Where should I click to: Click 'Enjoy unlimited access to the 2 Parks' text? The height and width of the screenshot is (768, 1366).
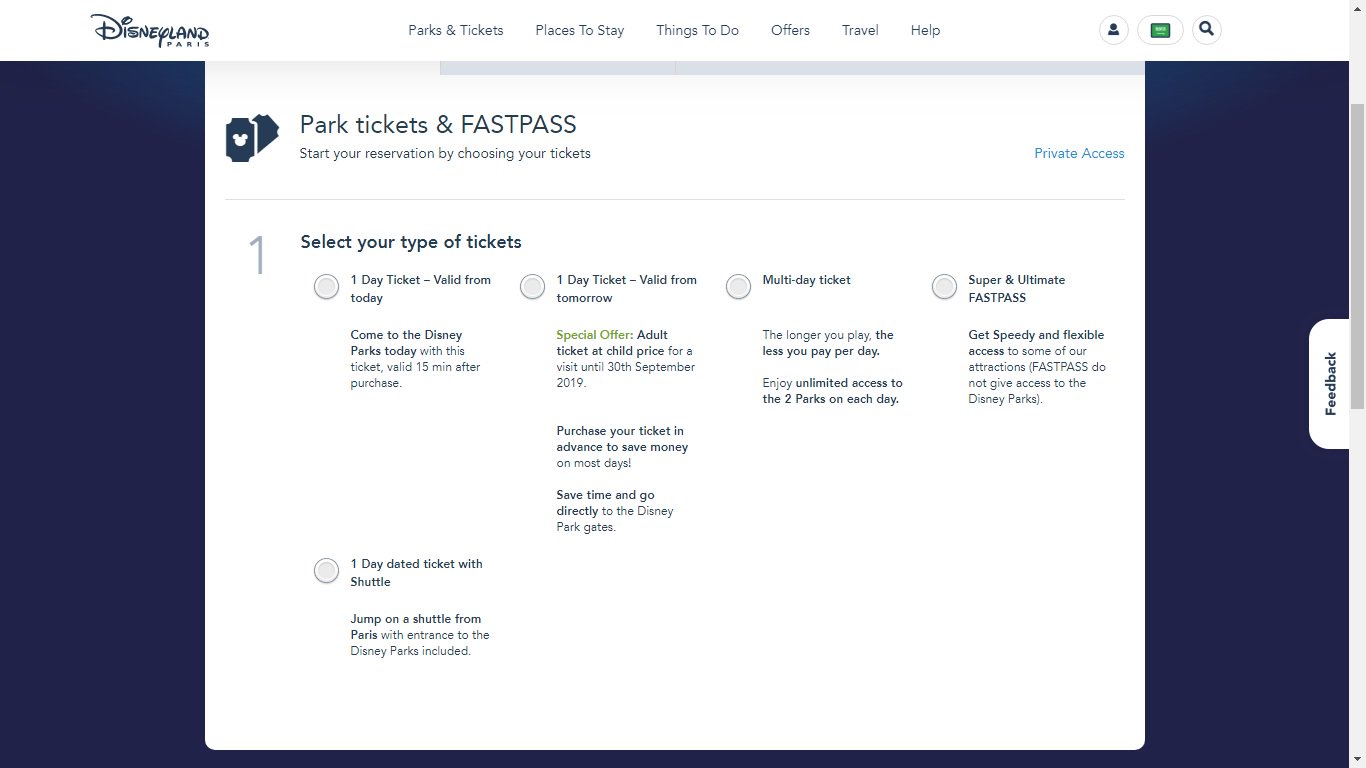click(x=832, y=391)
